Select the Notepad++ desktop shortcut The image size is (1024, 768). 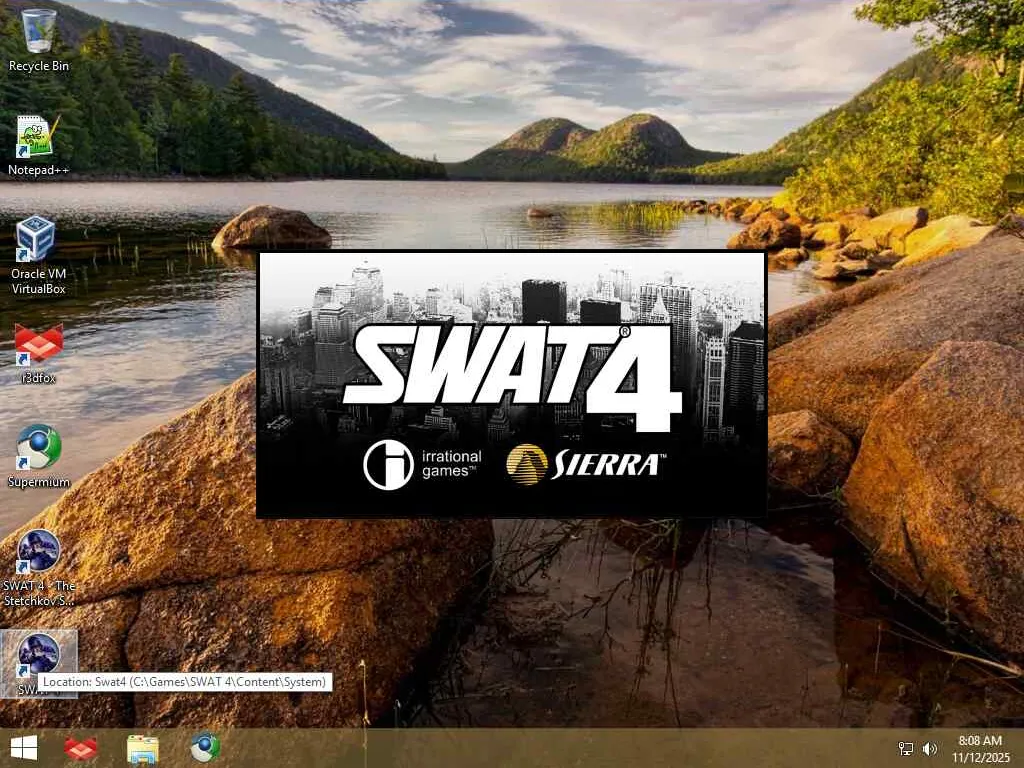pyautogui.click(x=39, y=145)
